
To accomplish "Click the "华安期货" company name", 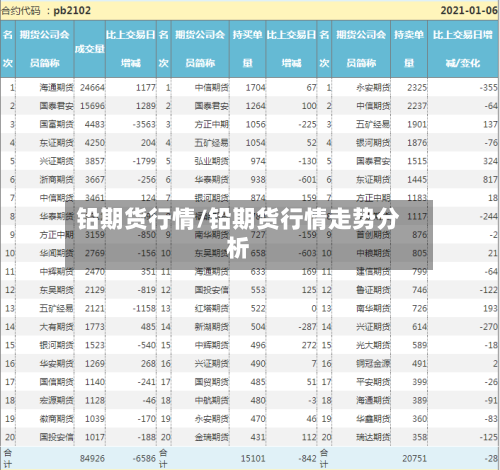I will click(56, 363).
